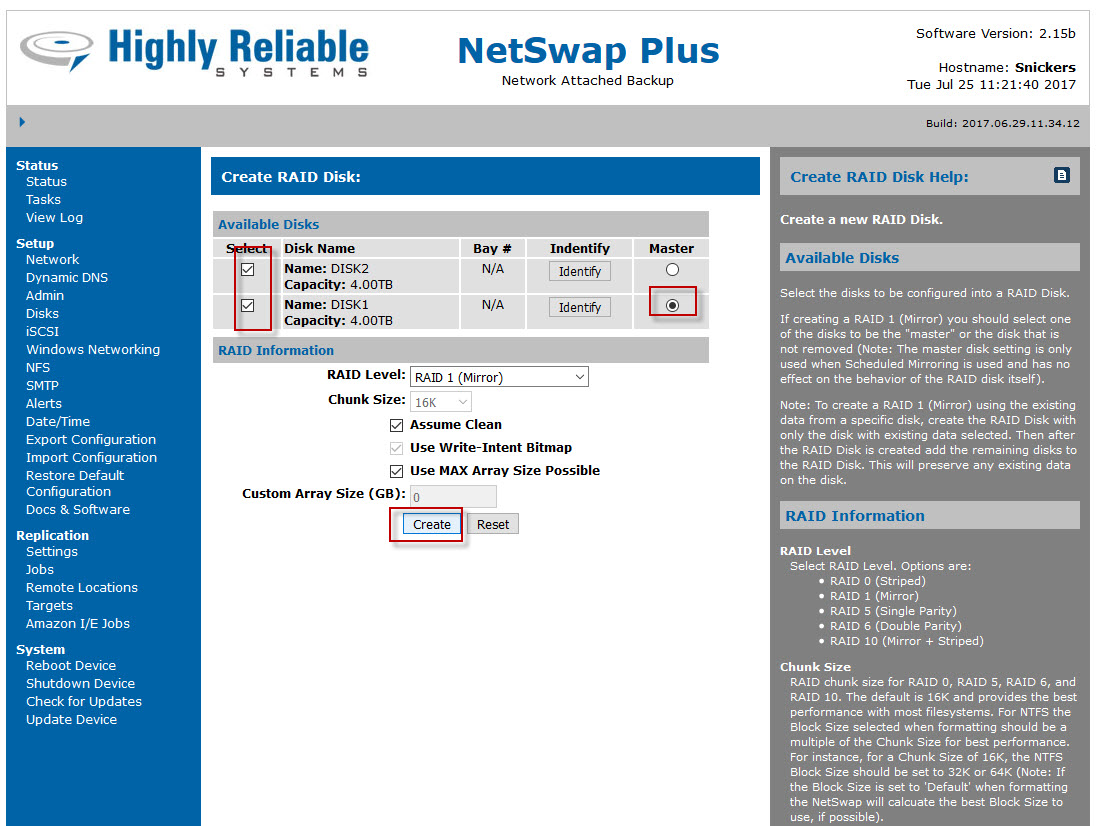Uncheck the DISK1 select checkbox
This screenshot has width=1096, height=826.
coord(247,305)
